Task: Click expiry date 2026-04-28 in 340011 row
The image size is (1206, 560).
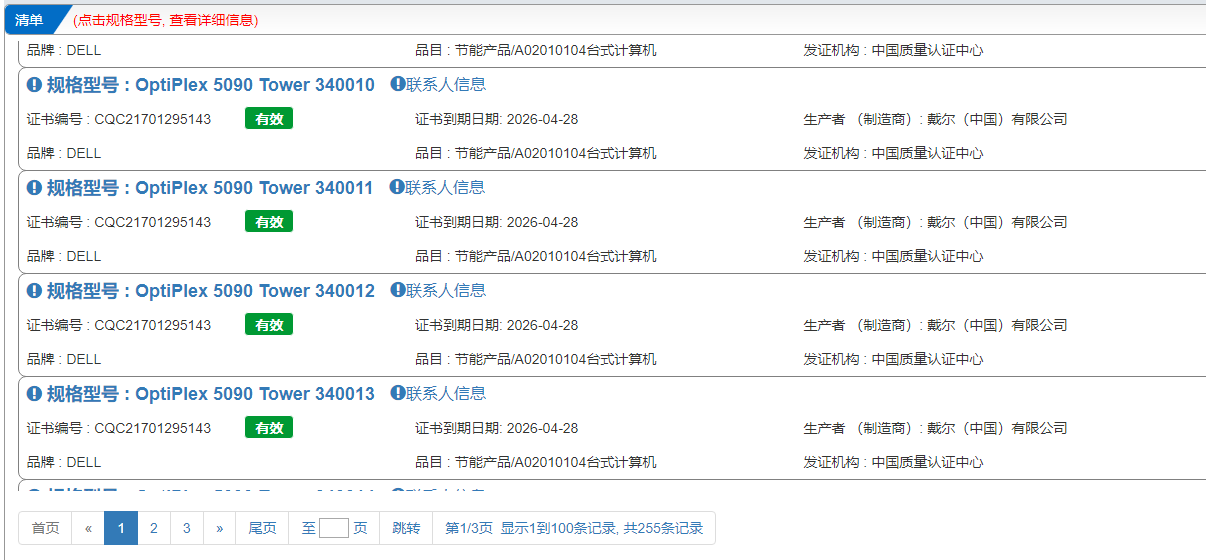Action: pos(543,223)
